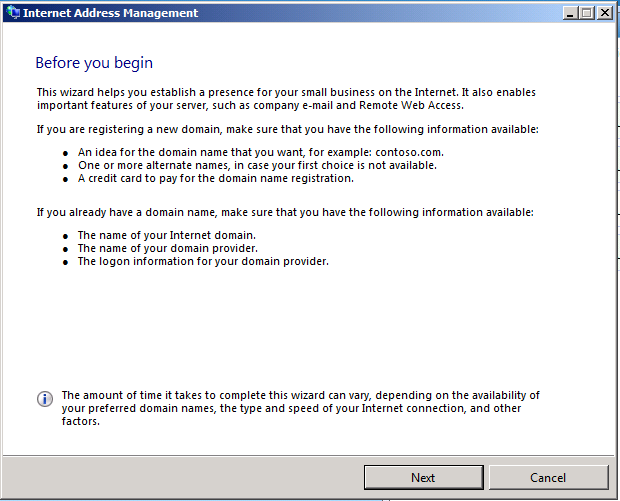Click the "amount of time" note text
620x501 pixels.
(x=300, y=408)
